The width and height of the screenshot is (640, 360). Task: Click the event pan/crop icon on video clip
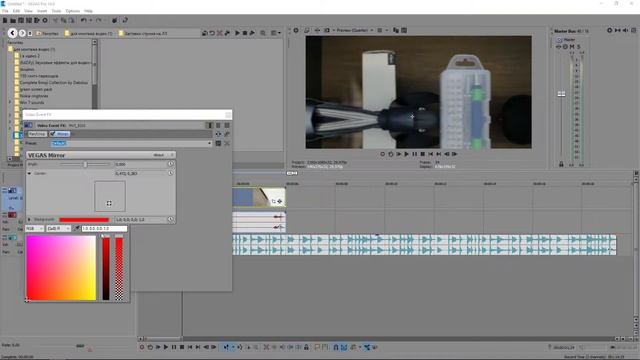(x=273, y=201)
